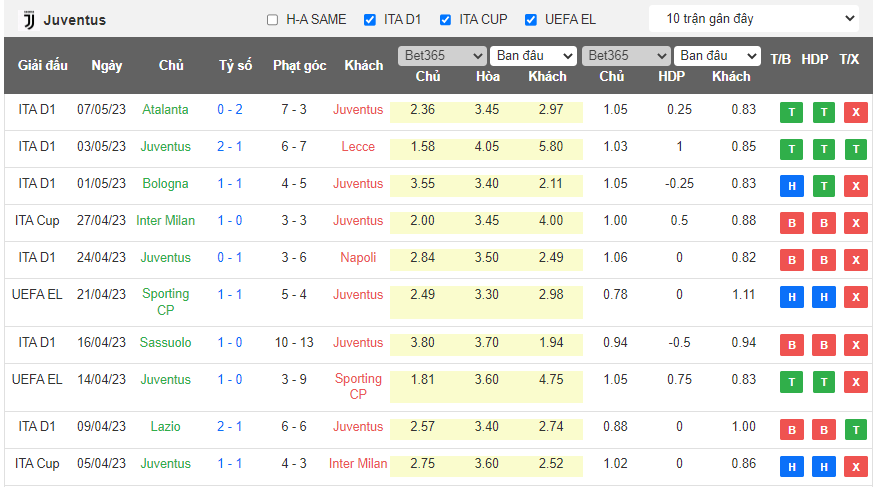Viewport: 873px width, 487px height.
Task: Click green T result badge for Atalanta match
Action: [792, 113]
